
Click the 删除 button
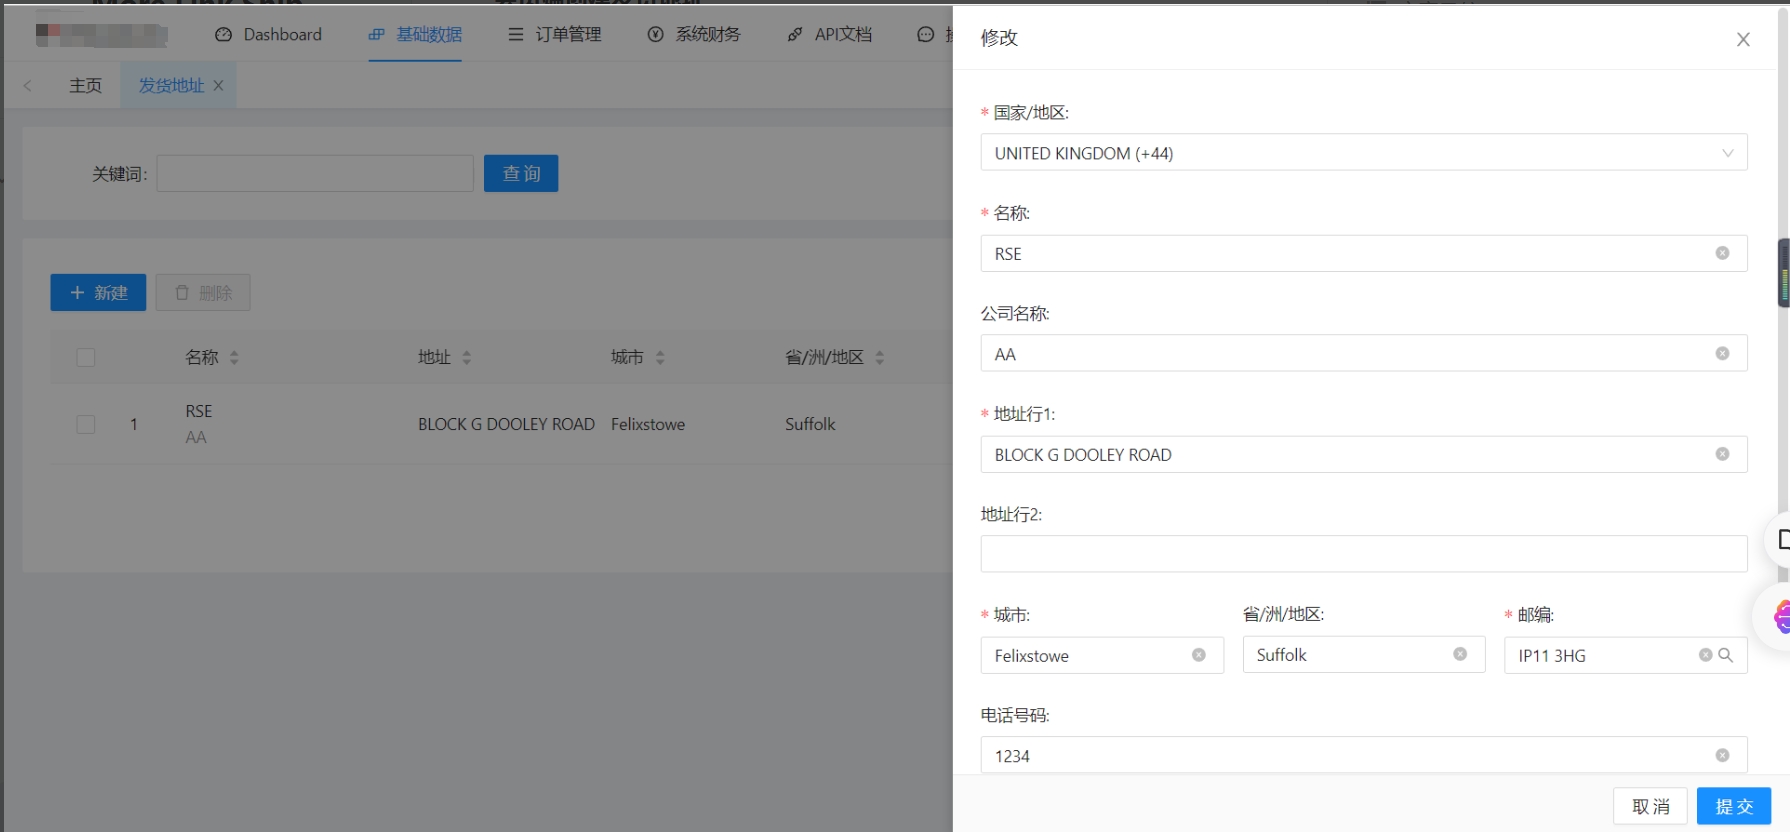pos(203,292)
